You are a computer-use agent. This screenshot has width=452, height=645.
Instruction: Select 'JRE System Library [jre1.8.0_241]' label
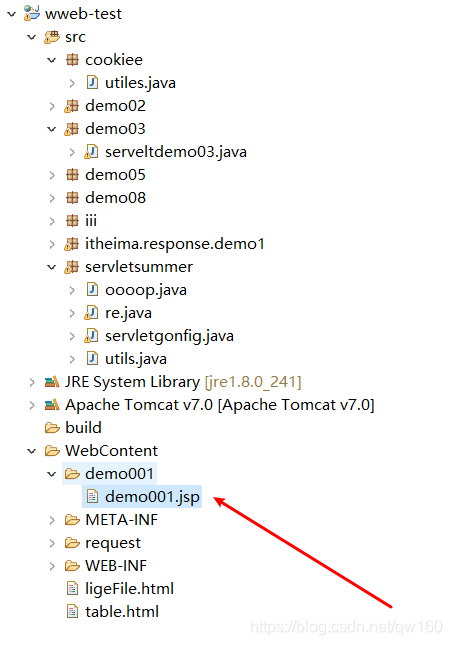[183, 382]
